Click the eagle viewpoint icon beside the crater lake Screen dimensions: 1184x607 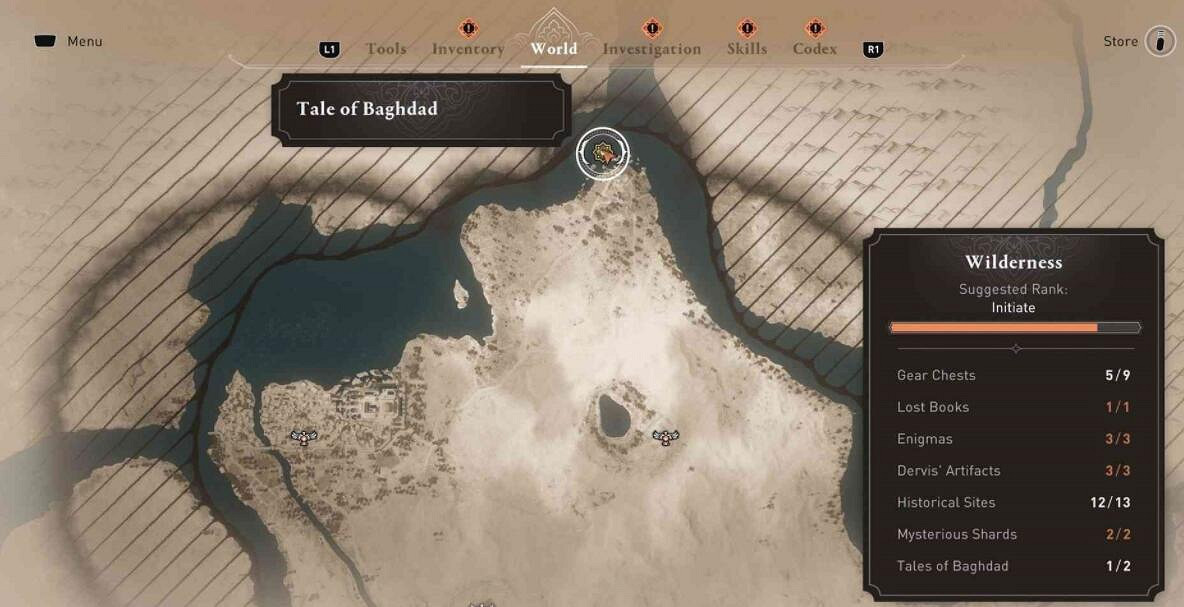665,436
